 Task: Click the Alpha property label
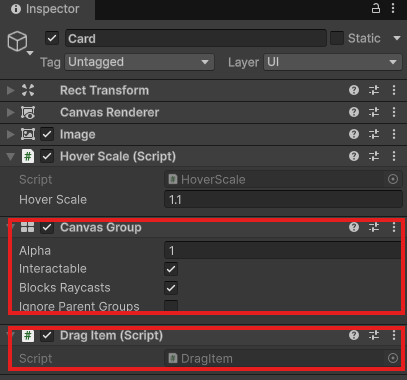35,250
